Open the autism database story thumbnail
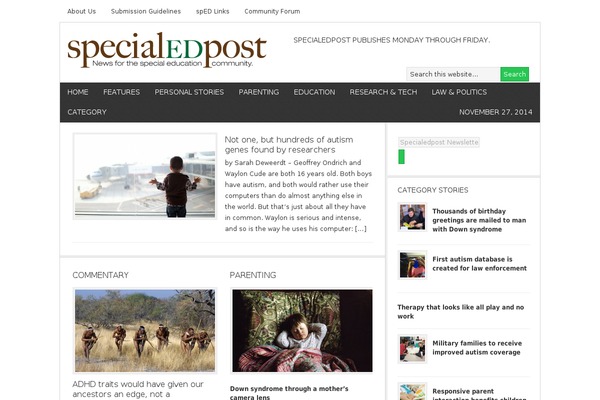Viewport: 600px width, 400px height. 412,265
